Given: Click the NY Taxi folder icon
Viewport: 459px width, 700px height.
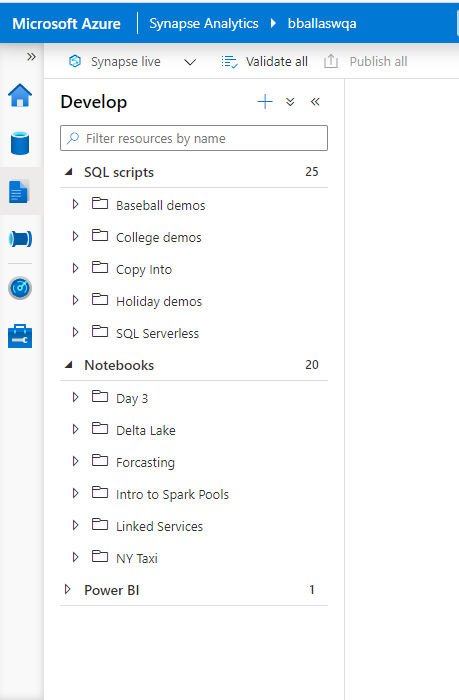Looking at the screenshot, I should 100,557.
